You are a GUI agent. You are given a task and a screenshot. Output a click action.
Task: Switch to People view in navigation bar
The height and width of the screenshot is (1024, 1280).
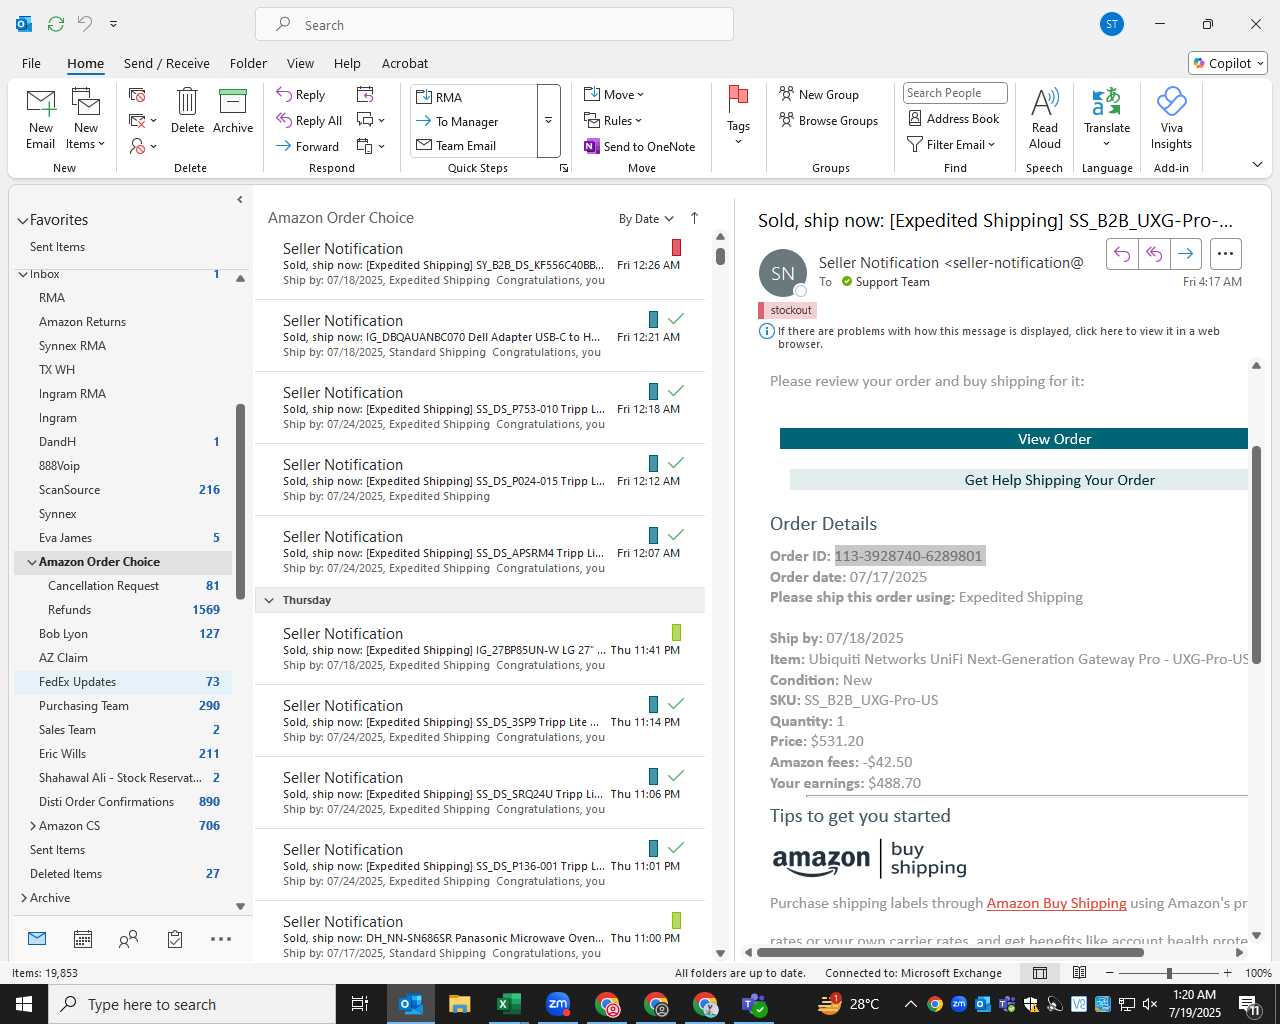click(128, 939)
